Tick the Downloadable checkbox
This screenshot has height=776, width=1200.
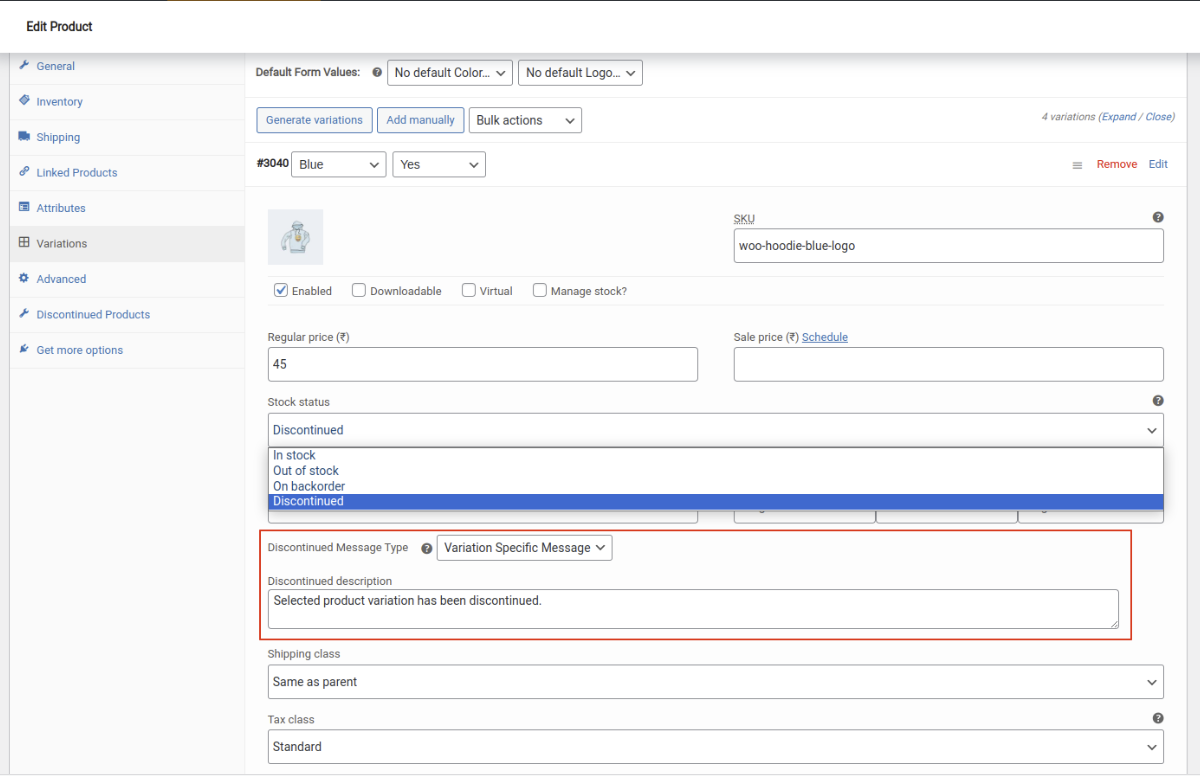pyautogui.click(x=358, y=291)
